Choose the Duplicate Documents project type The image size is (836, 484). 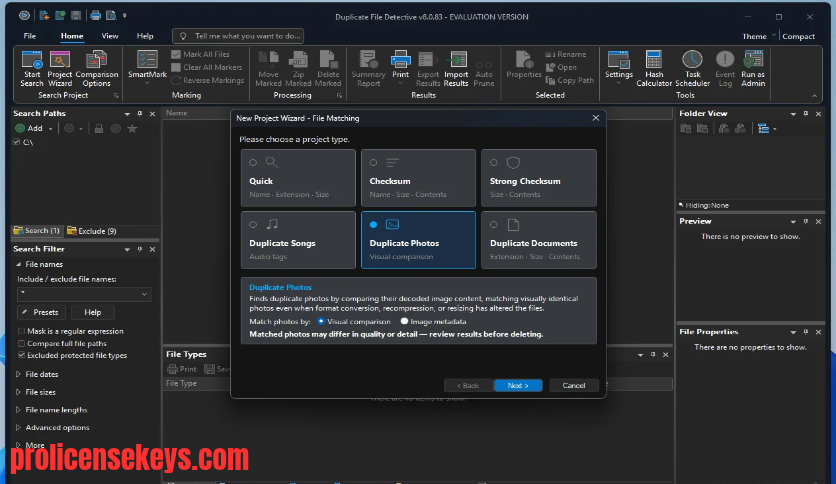(538, 240)
